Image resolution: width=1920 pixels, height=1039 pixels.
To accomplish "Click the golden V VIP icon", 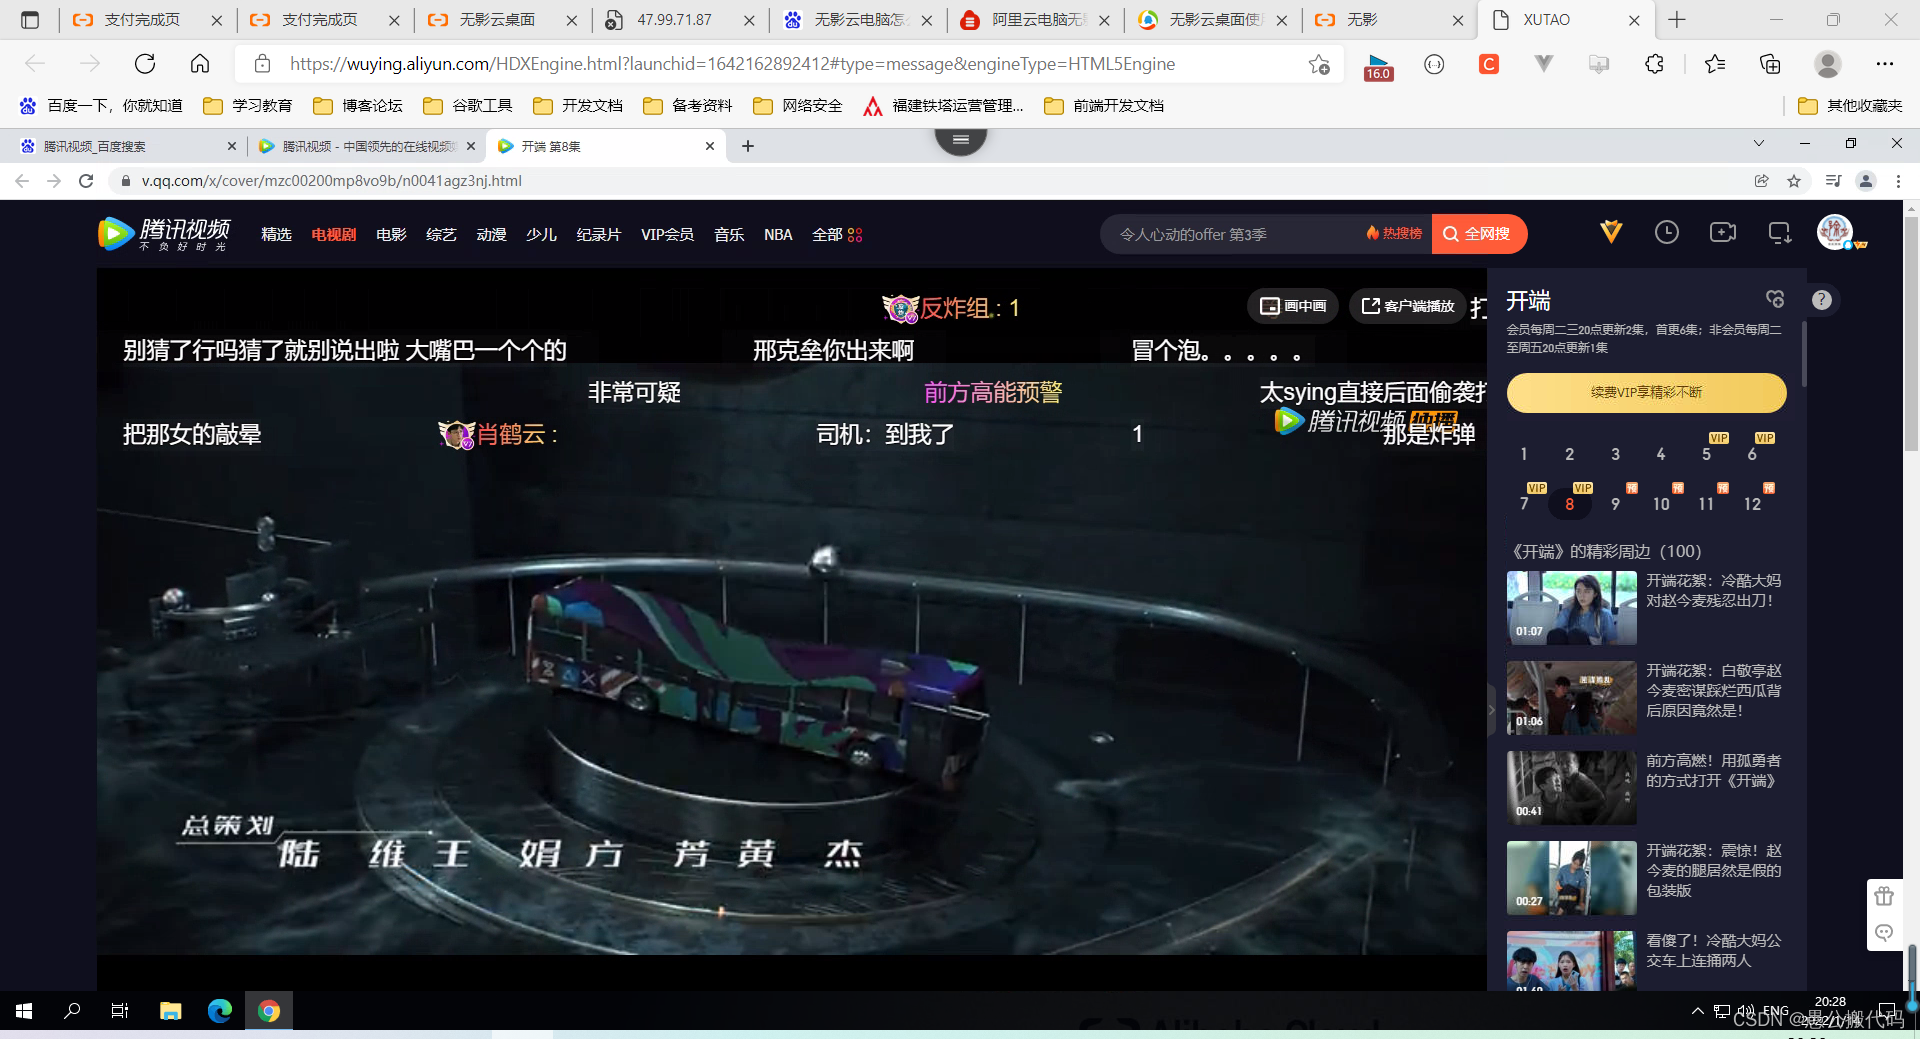I will (x=1611, y=231).
